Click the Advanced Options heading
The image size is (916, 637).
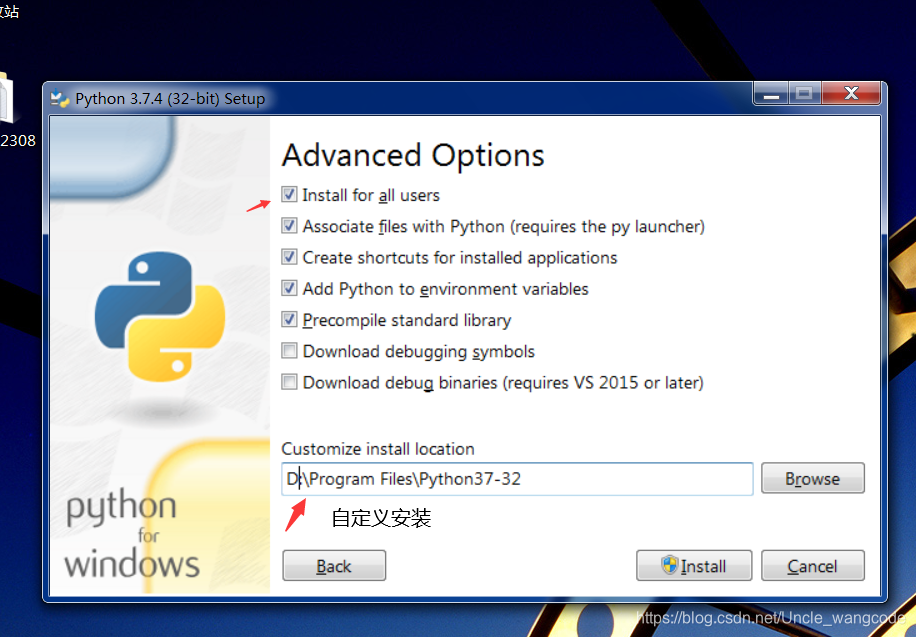tap(413, 155)
